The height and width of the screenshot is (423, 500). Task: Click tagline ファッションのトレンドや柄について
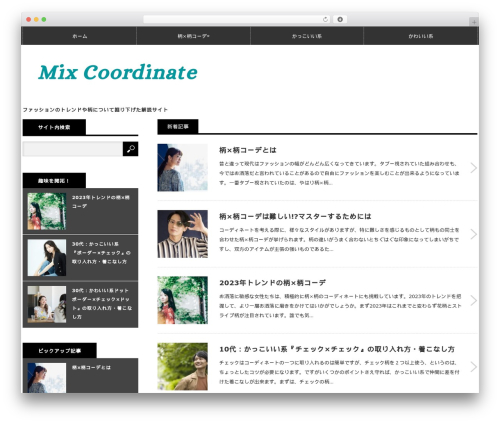click(95, 110)
